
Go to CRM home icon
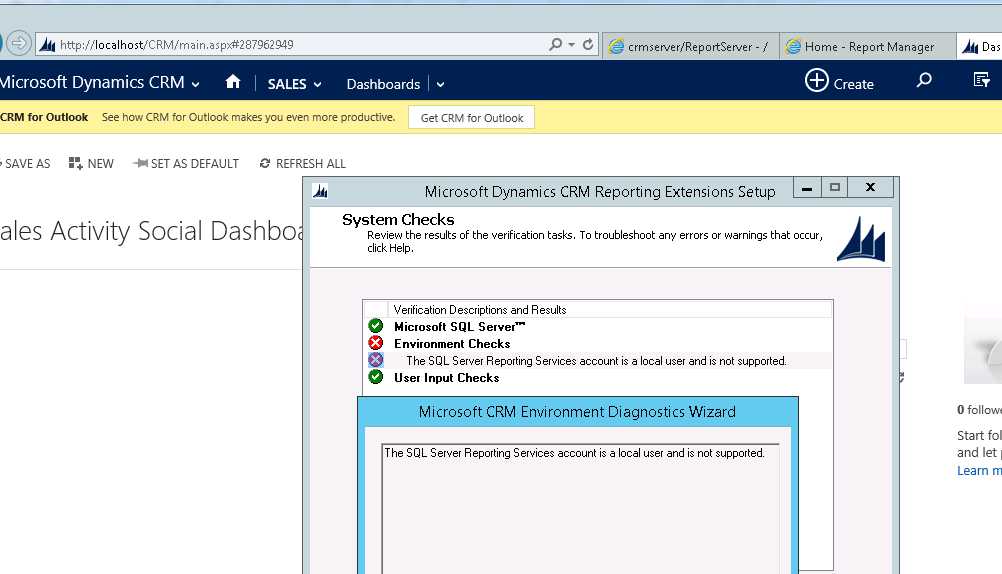(233, 82)
